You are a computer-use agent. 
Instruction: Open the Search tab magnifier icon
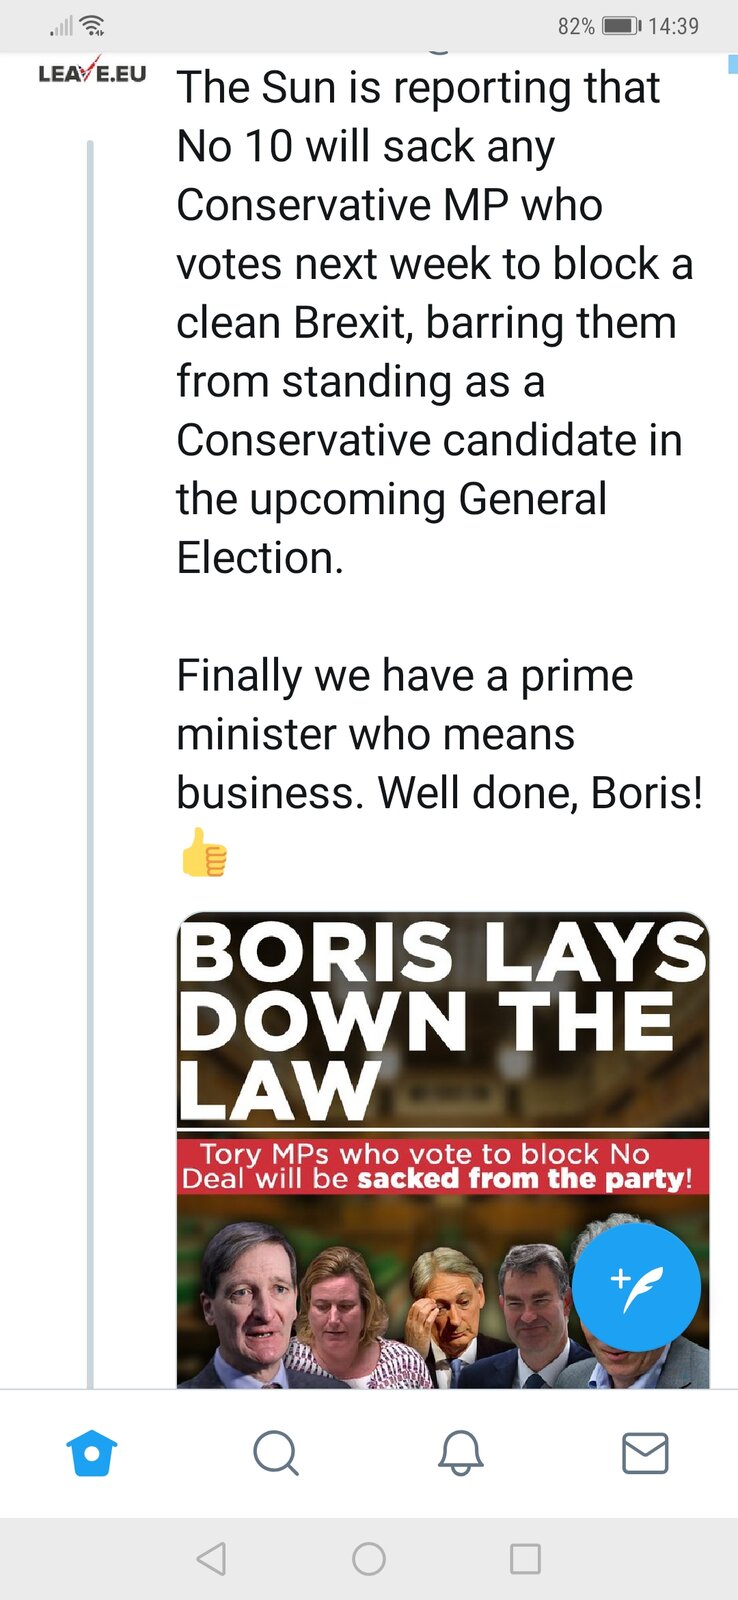point(276,1453)
